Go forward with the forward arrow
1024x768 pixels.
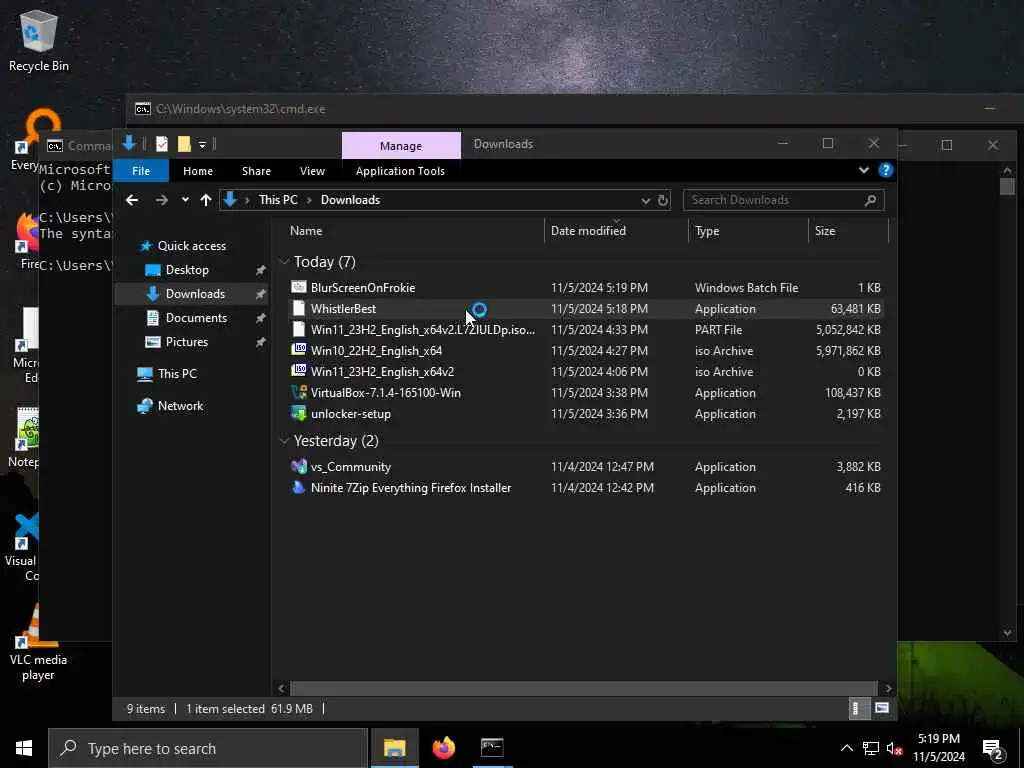point(161,200)
